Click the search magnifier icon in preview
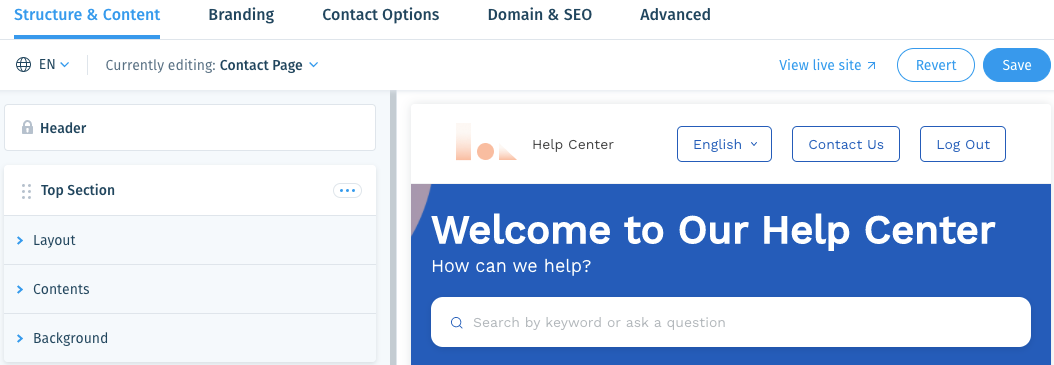1054x365 pixels. tap(456, 323)
